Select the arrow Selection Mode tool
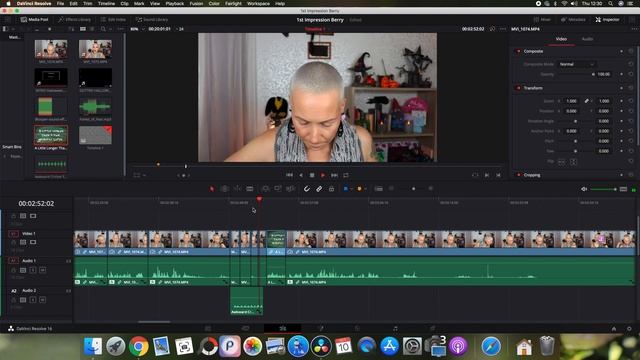640x360 pixels. (x=212, y=189)
